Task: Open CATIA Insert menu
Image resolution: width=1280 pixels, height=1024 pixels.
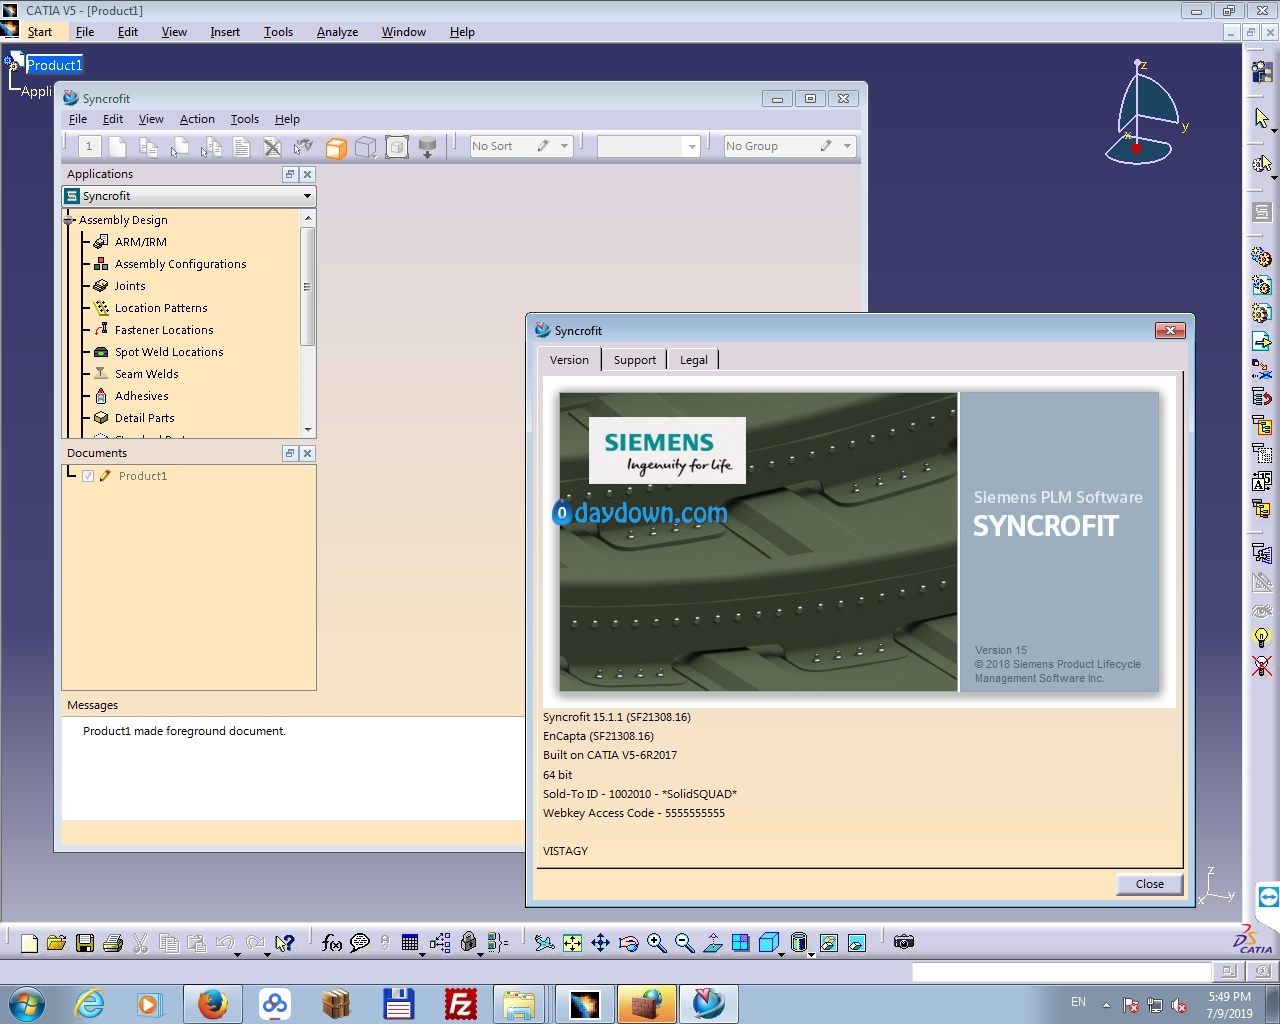Action: 225,32
